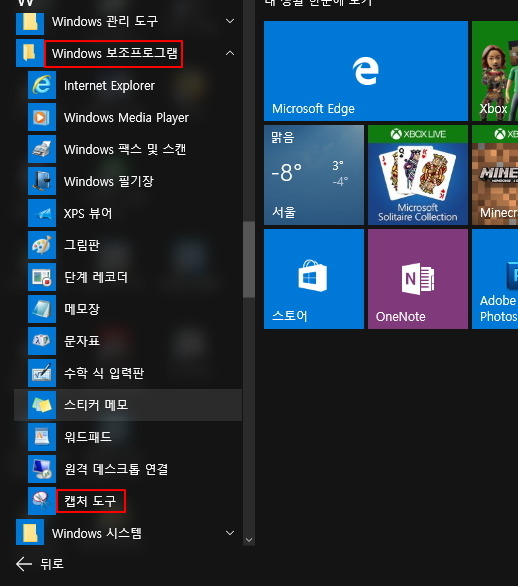
Task: Click the Windows 보조프로그램 folder icon
Action: tap(30, 53)
